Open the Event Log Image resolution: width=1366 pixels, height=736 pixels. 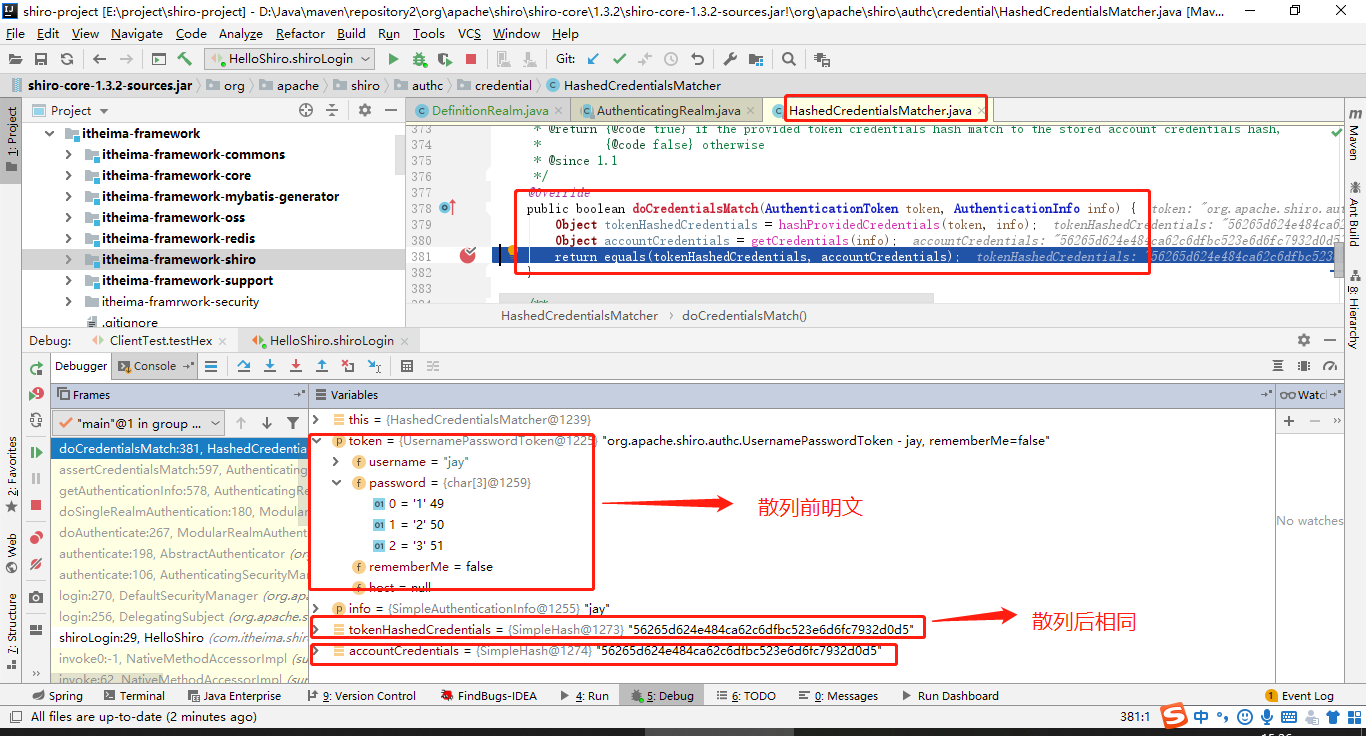click(x=1300, y=696)
